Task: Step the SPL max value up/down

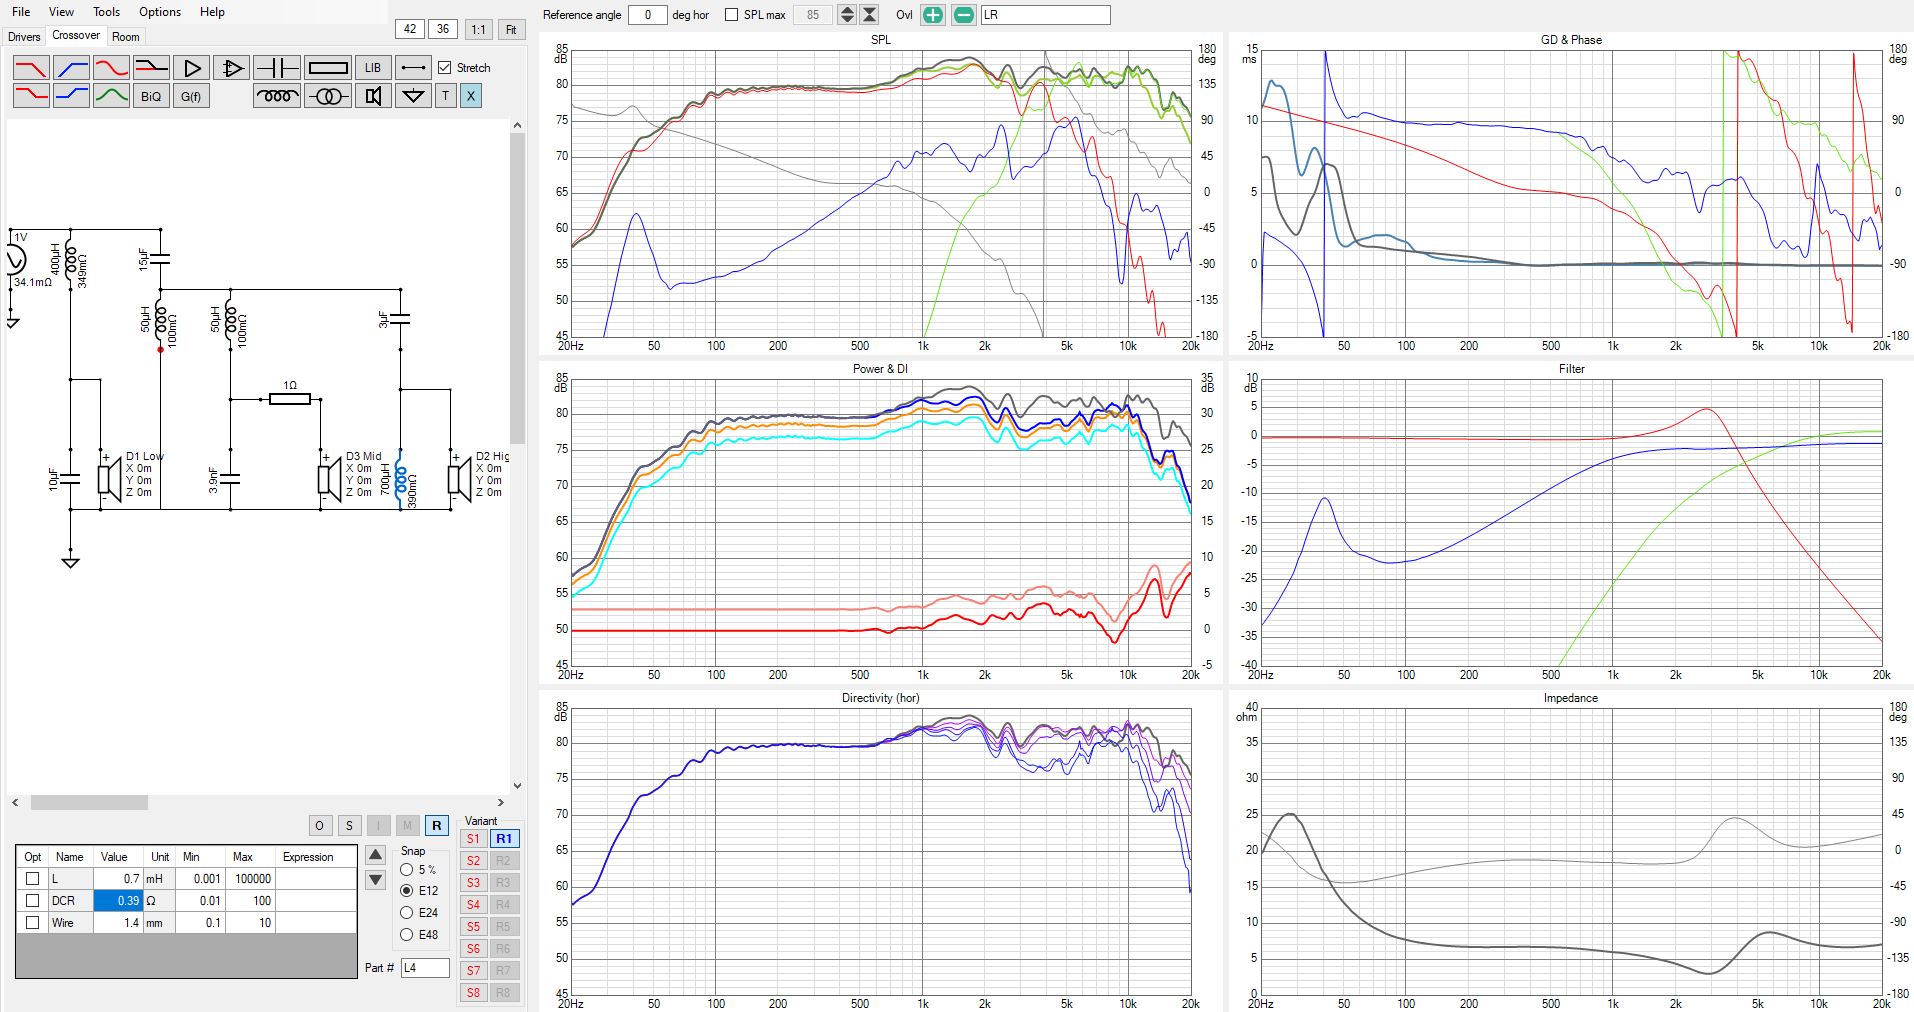Action: [847, 15]
